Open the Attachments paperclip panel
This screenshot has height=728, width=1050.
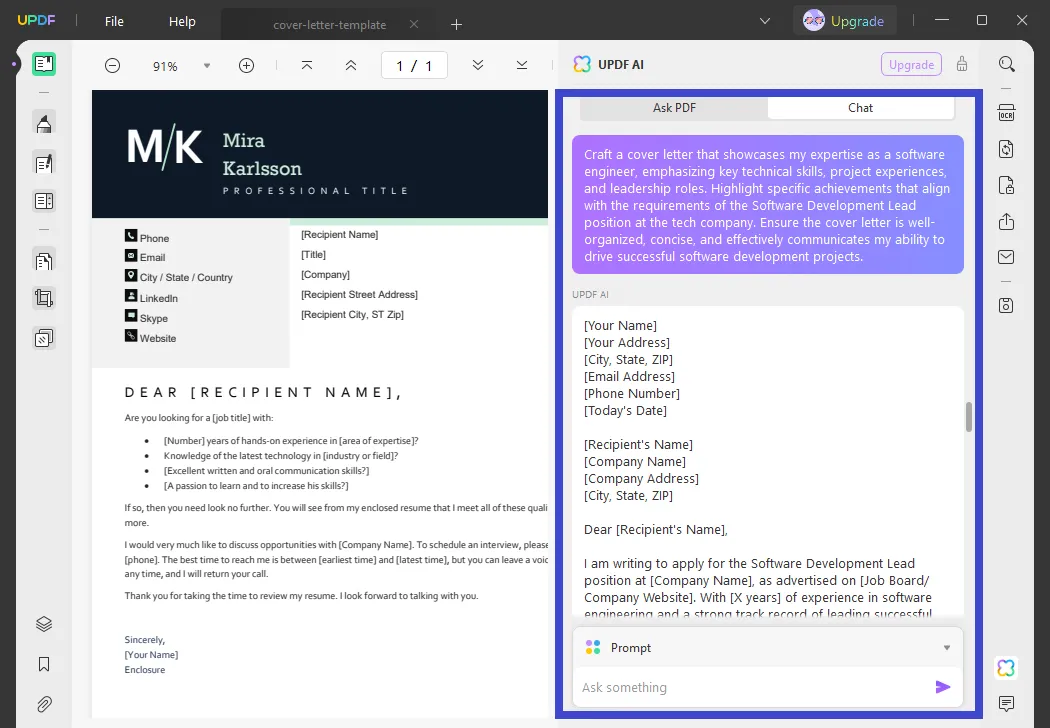44,703
